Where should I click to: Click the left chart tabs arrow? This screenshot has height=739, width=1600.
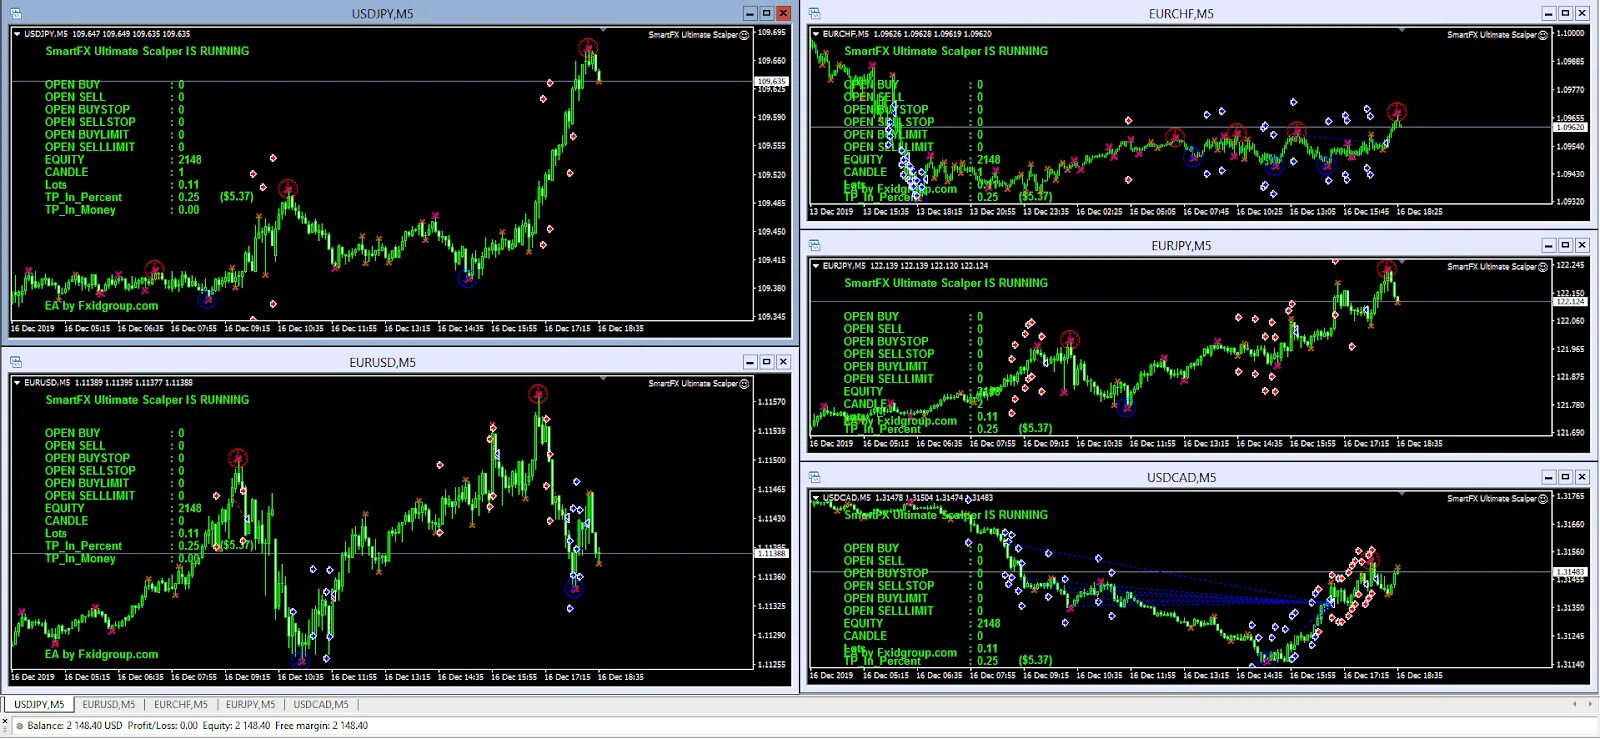(1575, 704)
